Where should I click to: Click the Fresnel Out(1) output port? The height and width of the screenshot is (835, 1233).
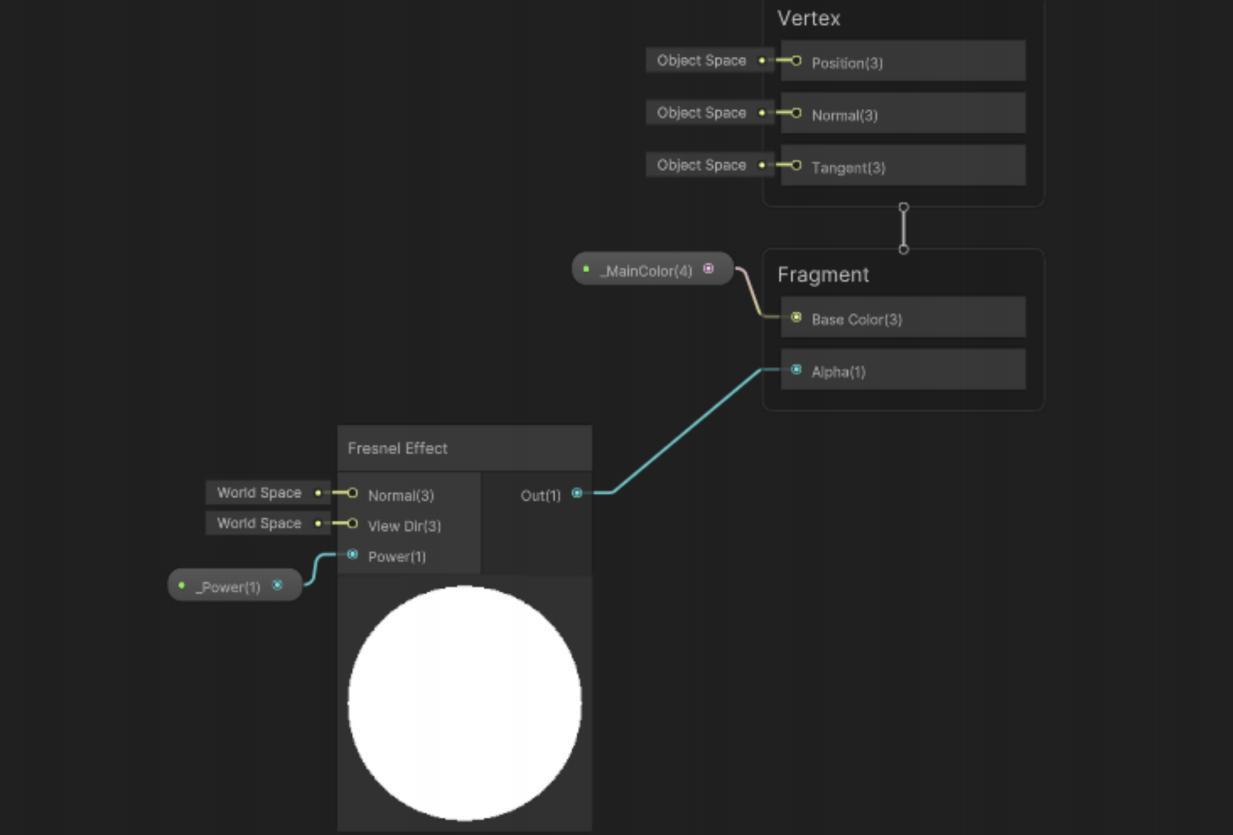[577, 493]
